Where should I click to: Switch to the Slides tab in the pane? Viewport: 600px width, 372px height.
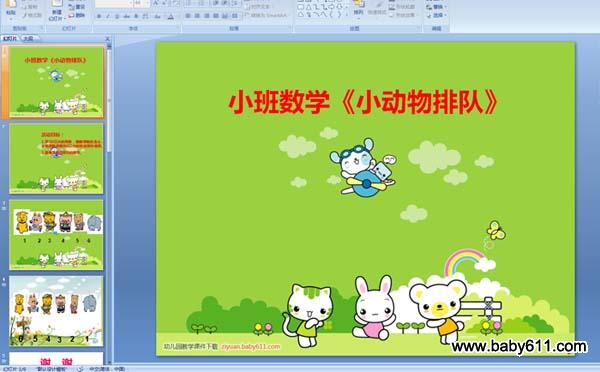coord(10,38)
